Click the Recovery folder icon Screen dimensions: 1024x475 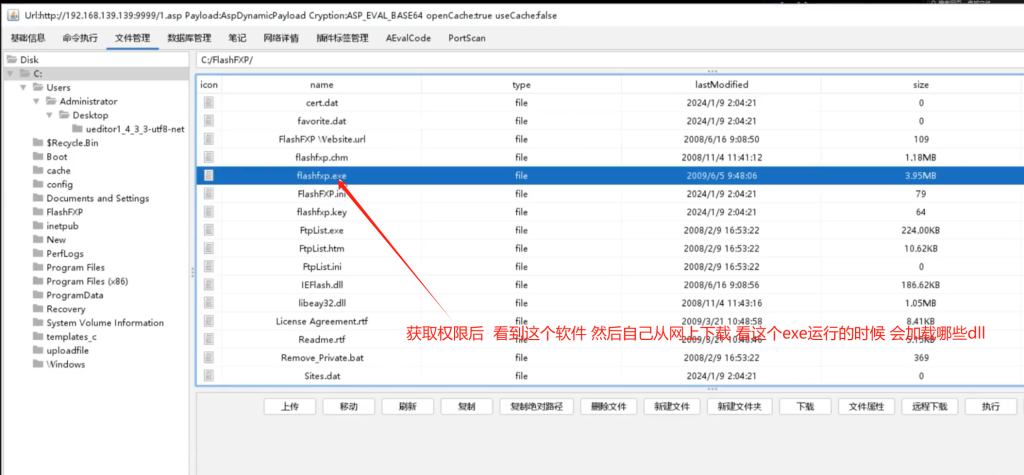coord(38,309)
